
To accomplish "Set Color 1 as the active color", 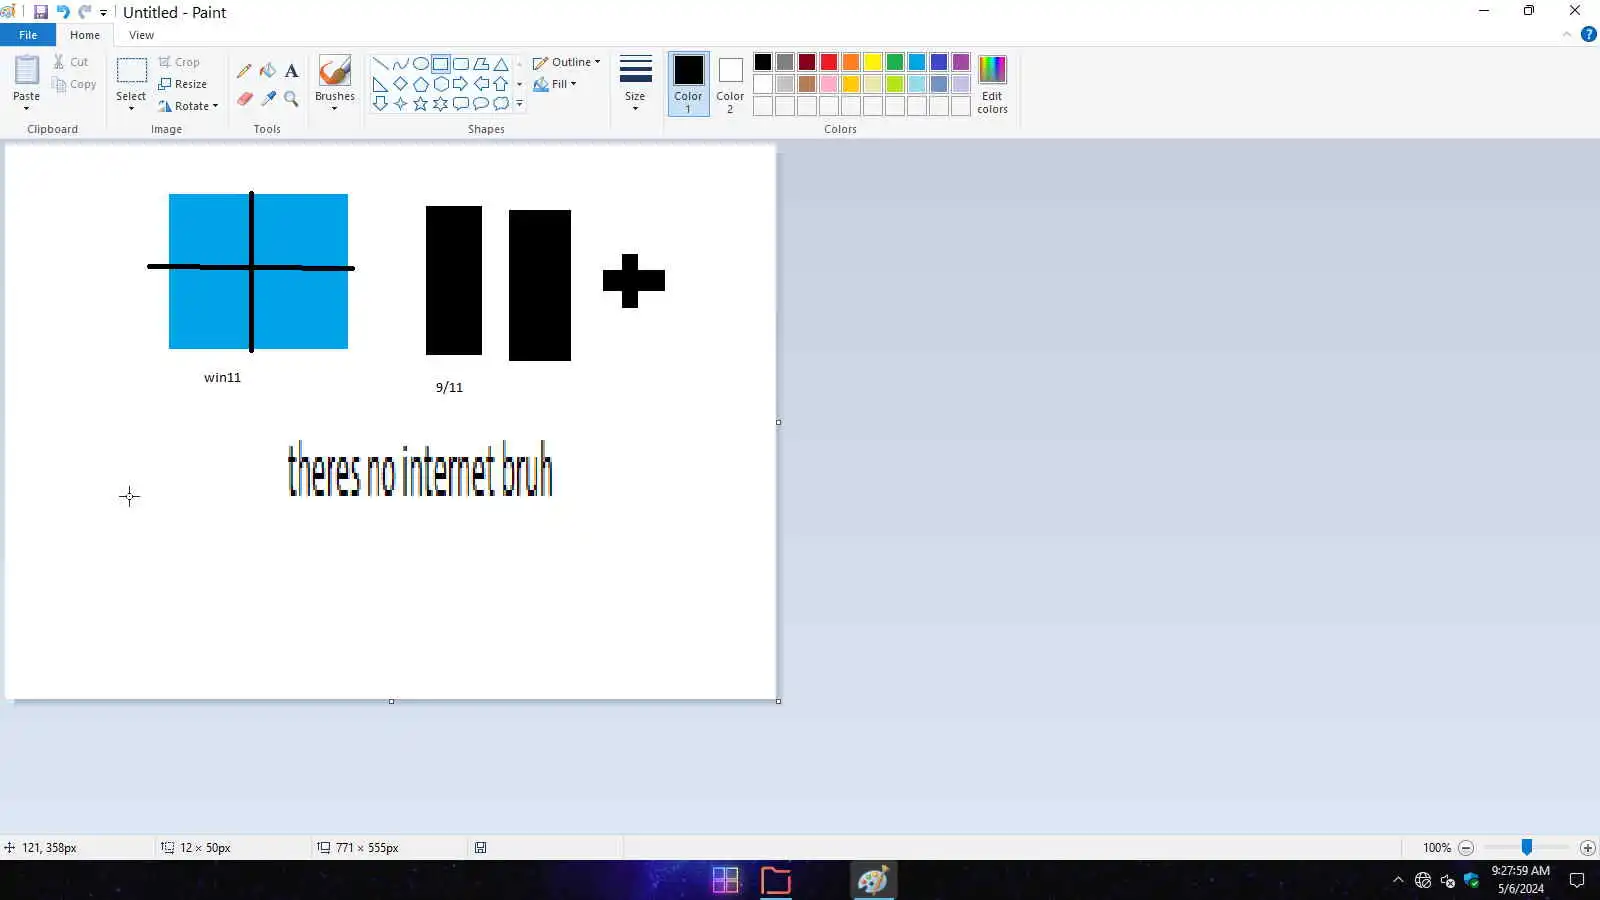I will click(688, 84).
